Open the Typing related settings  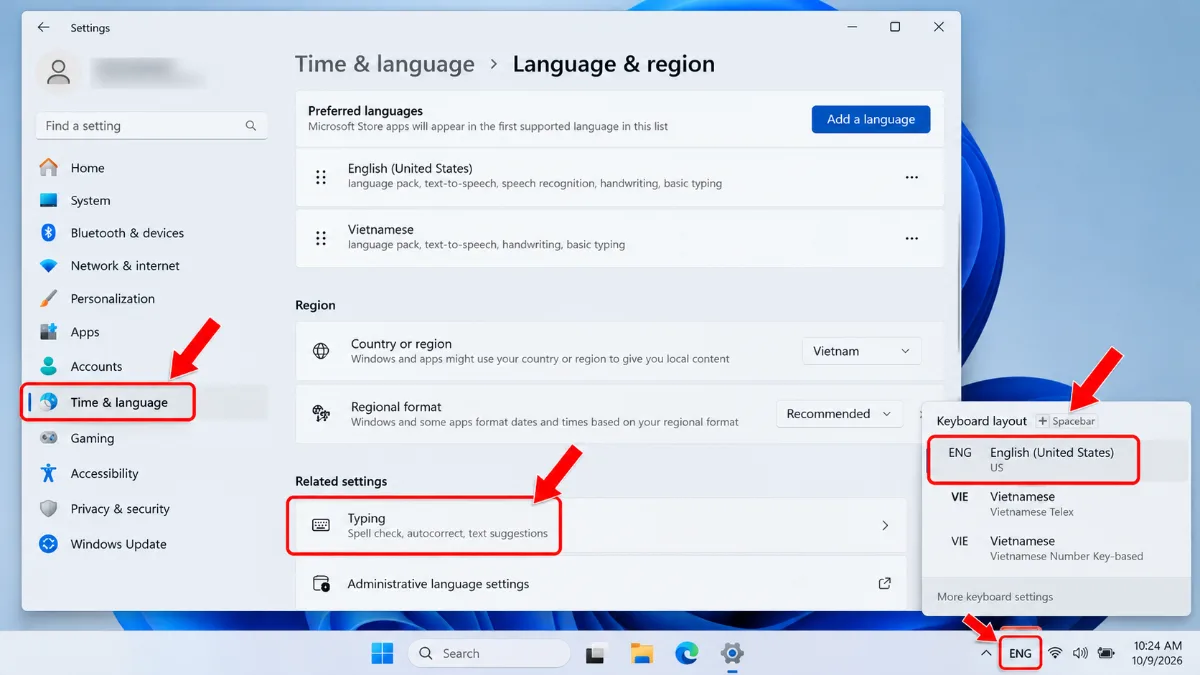601,525
